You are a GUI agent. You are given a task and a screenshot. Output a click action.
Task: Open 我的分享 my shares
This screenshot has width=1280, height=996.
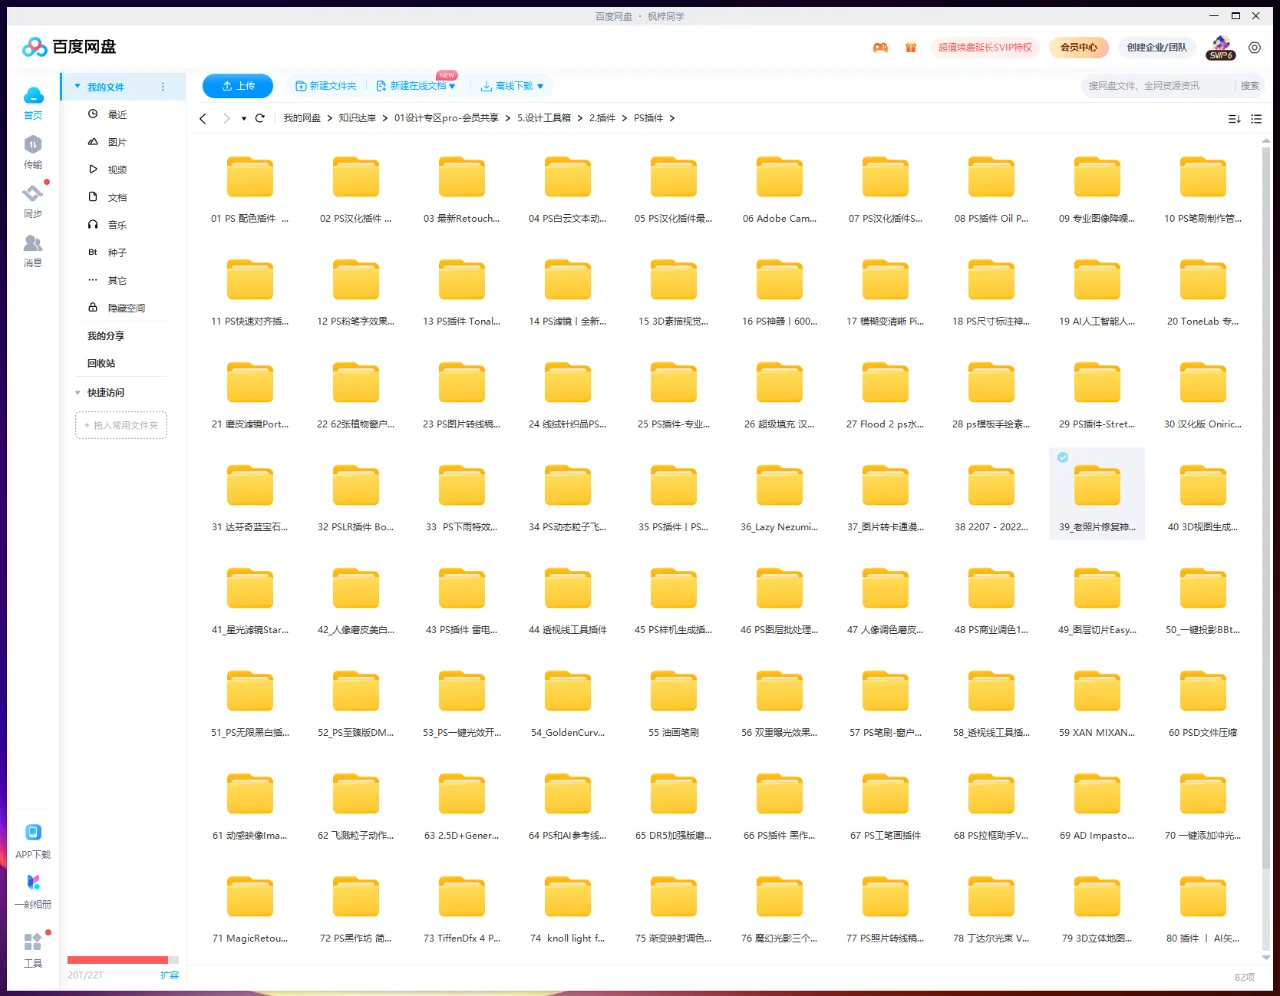(x=106, y=336)
